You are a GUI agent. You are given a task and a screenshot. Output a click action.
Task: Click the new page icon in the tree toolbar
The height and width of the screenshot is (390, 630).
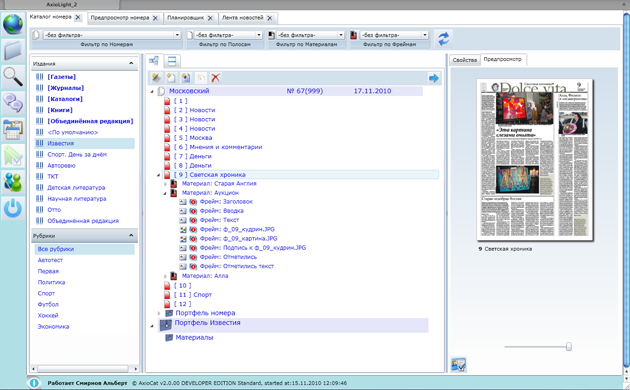point(171,78)
